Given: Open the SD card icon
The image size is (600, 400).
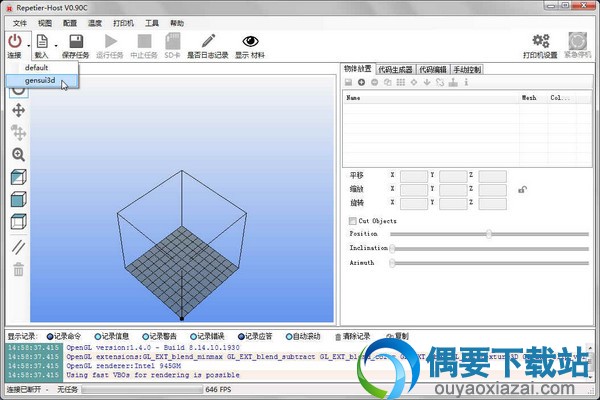Looking at the screenshot, I should pos(172,41).
